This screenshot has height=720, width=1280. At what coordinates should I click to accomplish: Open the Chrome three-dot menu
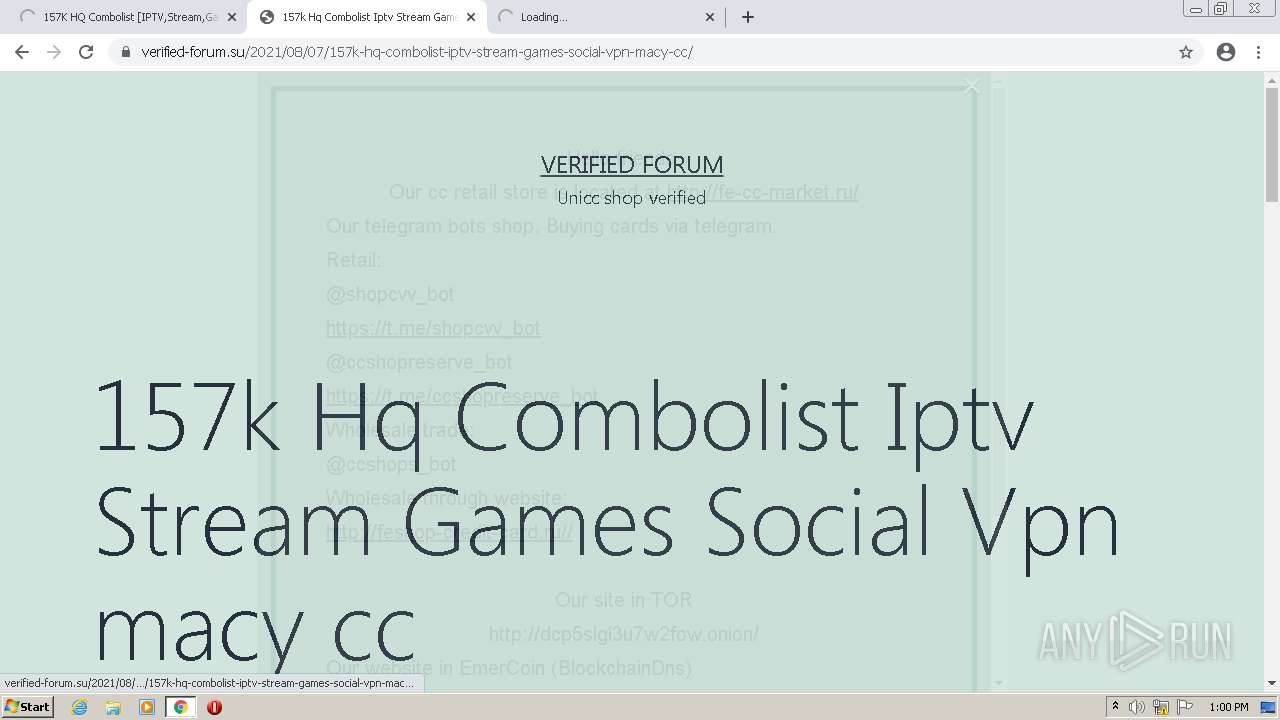1259,52
